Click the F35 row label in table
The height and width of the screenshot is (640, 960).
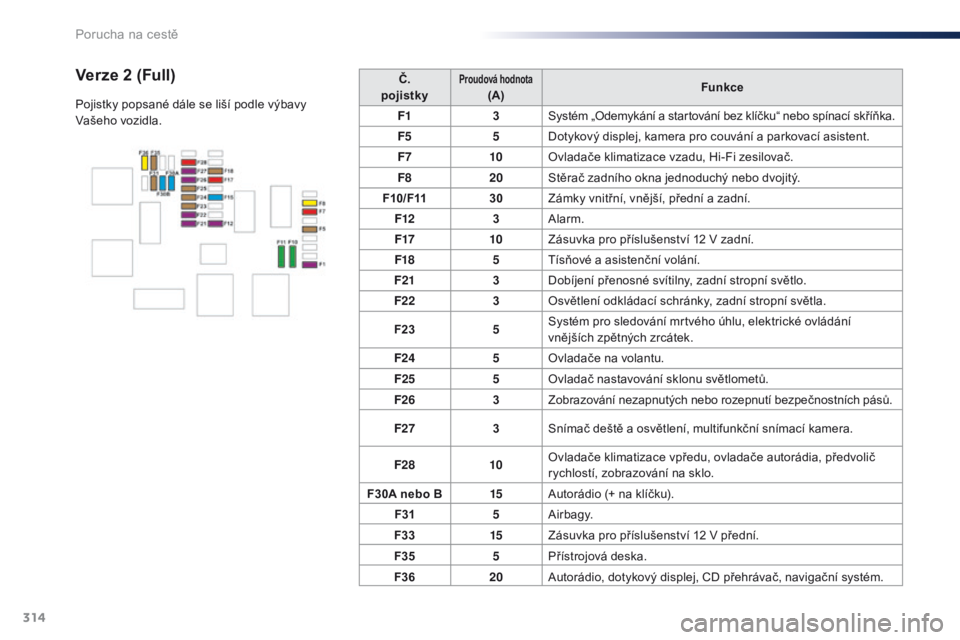pos(405,556)
